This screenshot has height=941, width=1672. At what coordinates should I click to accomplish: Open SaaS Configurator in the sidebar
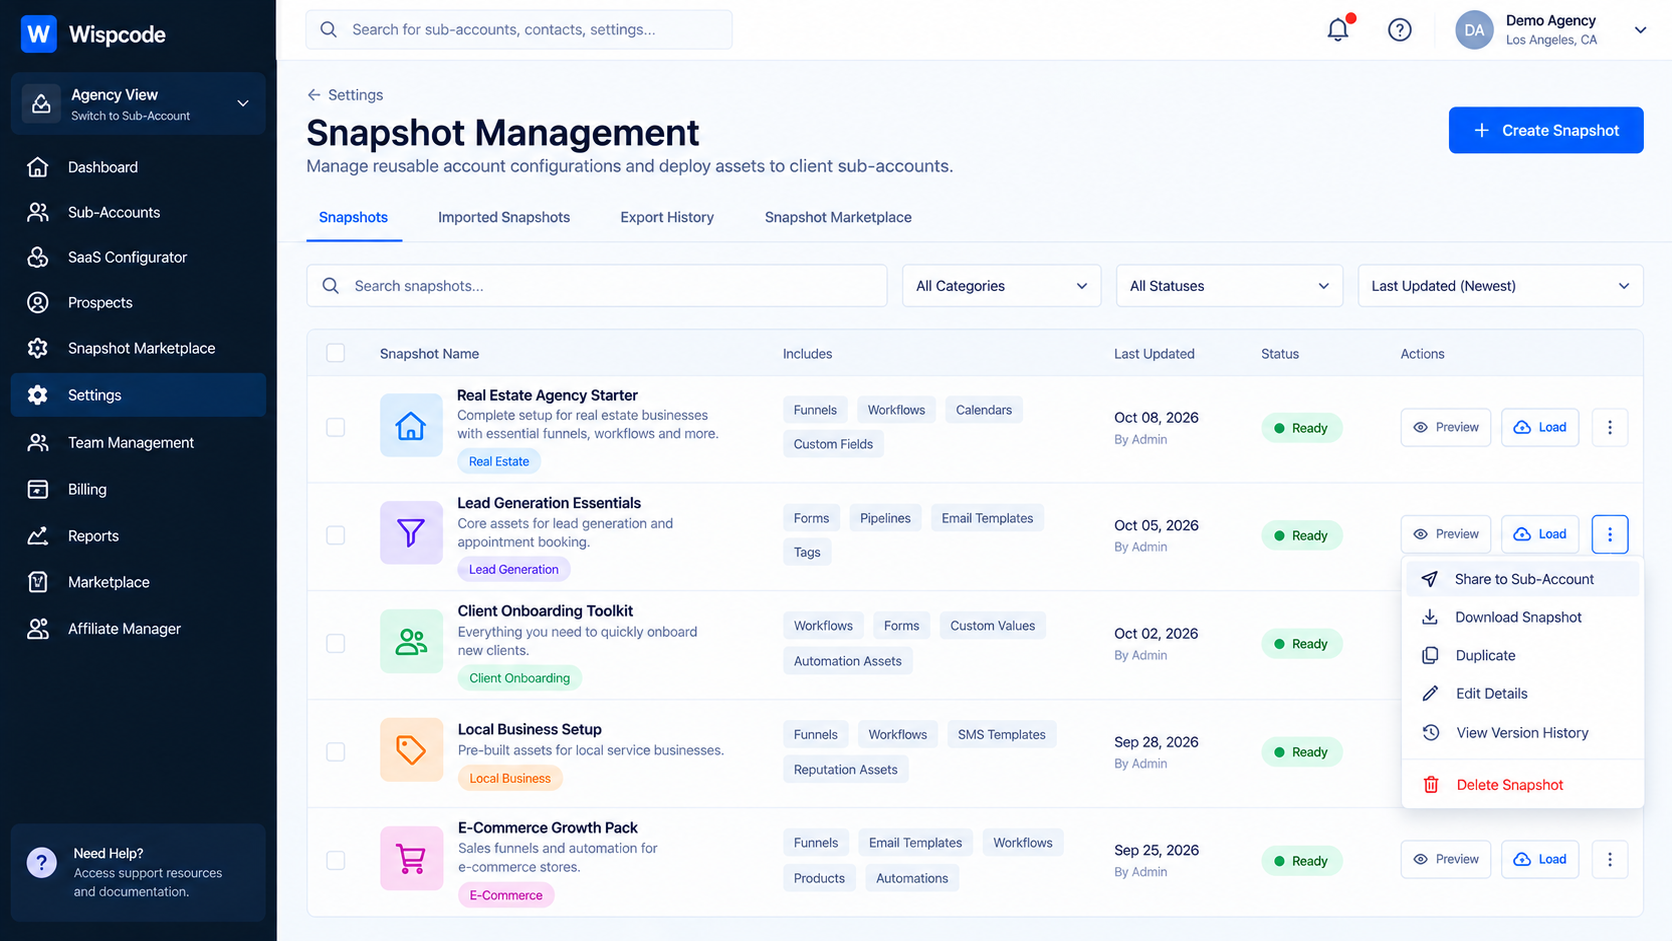(138, 257)
